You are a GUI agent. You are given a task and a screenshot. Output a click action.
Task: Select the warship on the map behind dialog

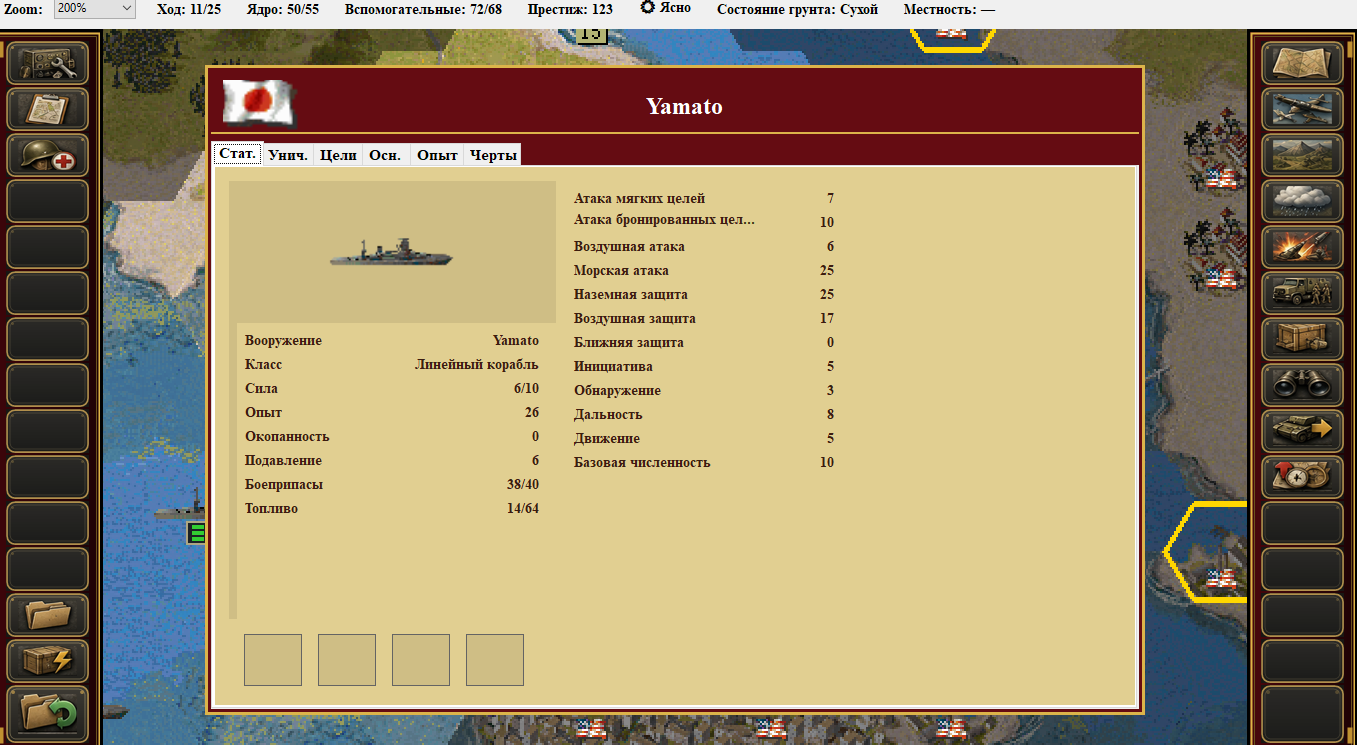(x=179, y=509)
